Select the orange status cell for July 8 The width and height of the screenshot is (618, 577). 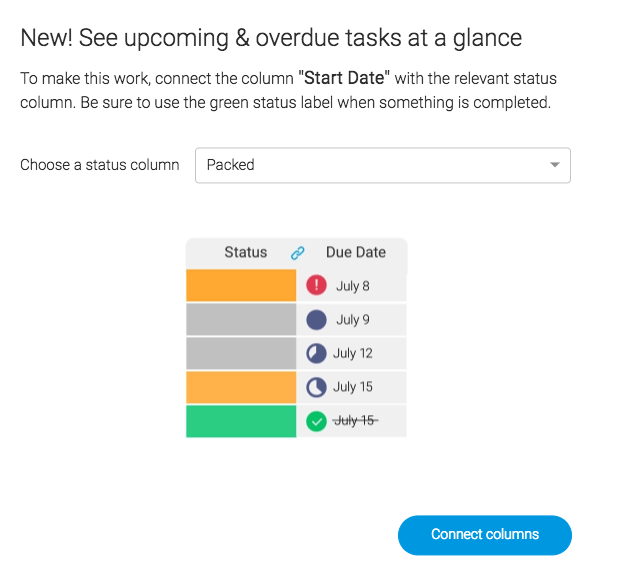click(241, 285)
